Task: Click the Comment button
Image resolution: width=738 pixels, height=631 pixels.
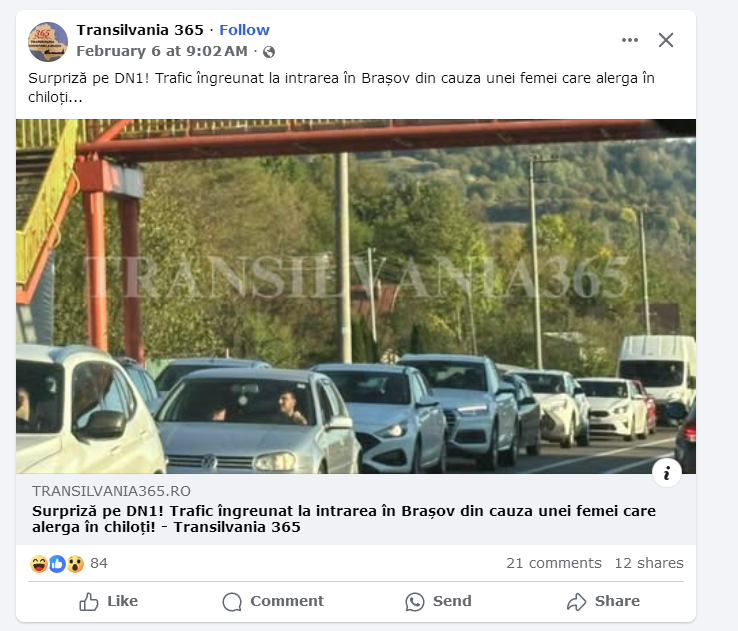Action: click(273, 601)
